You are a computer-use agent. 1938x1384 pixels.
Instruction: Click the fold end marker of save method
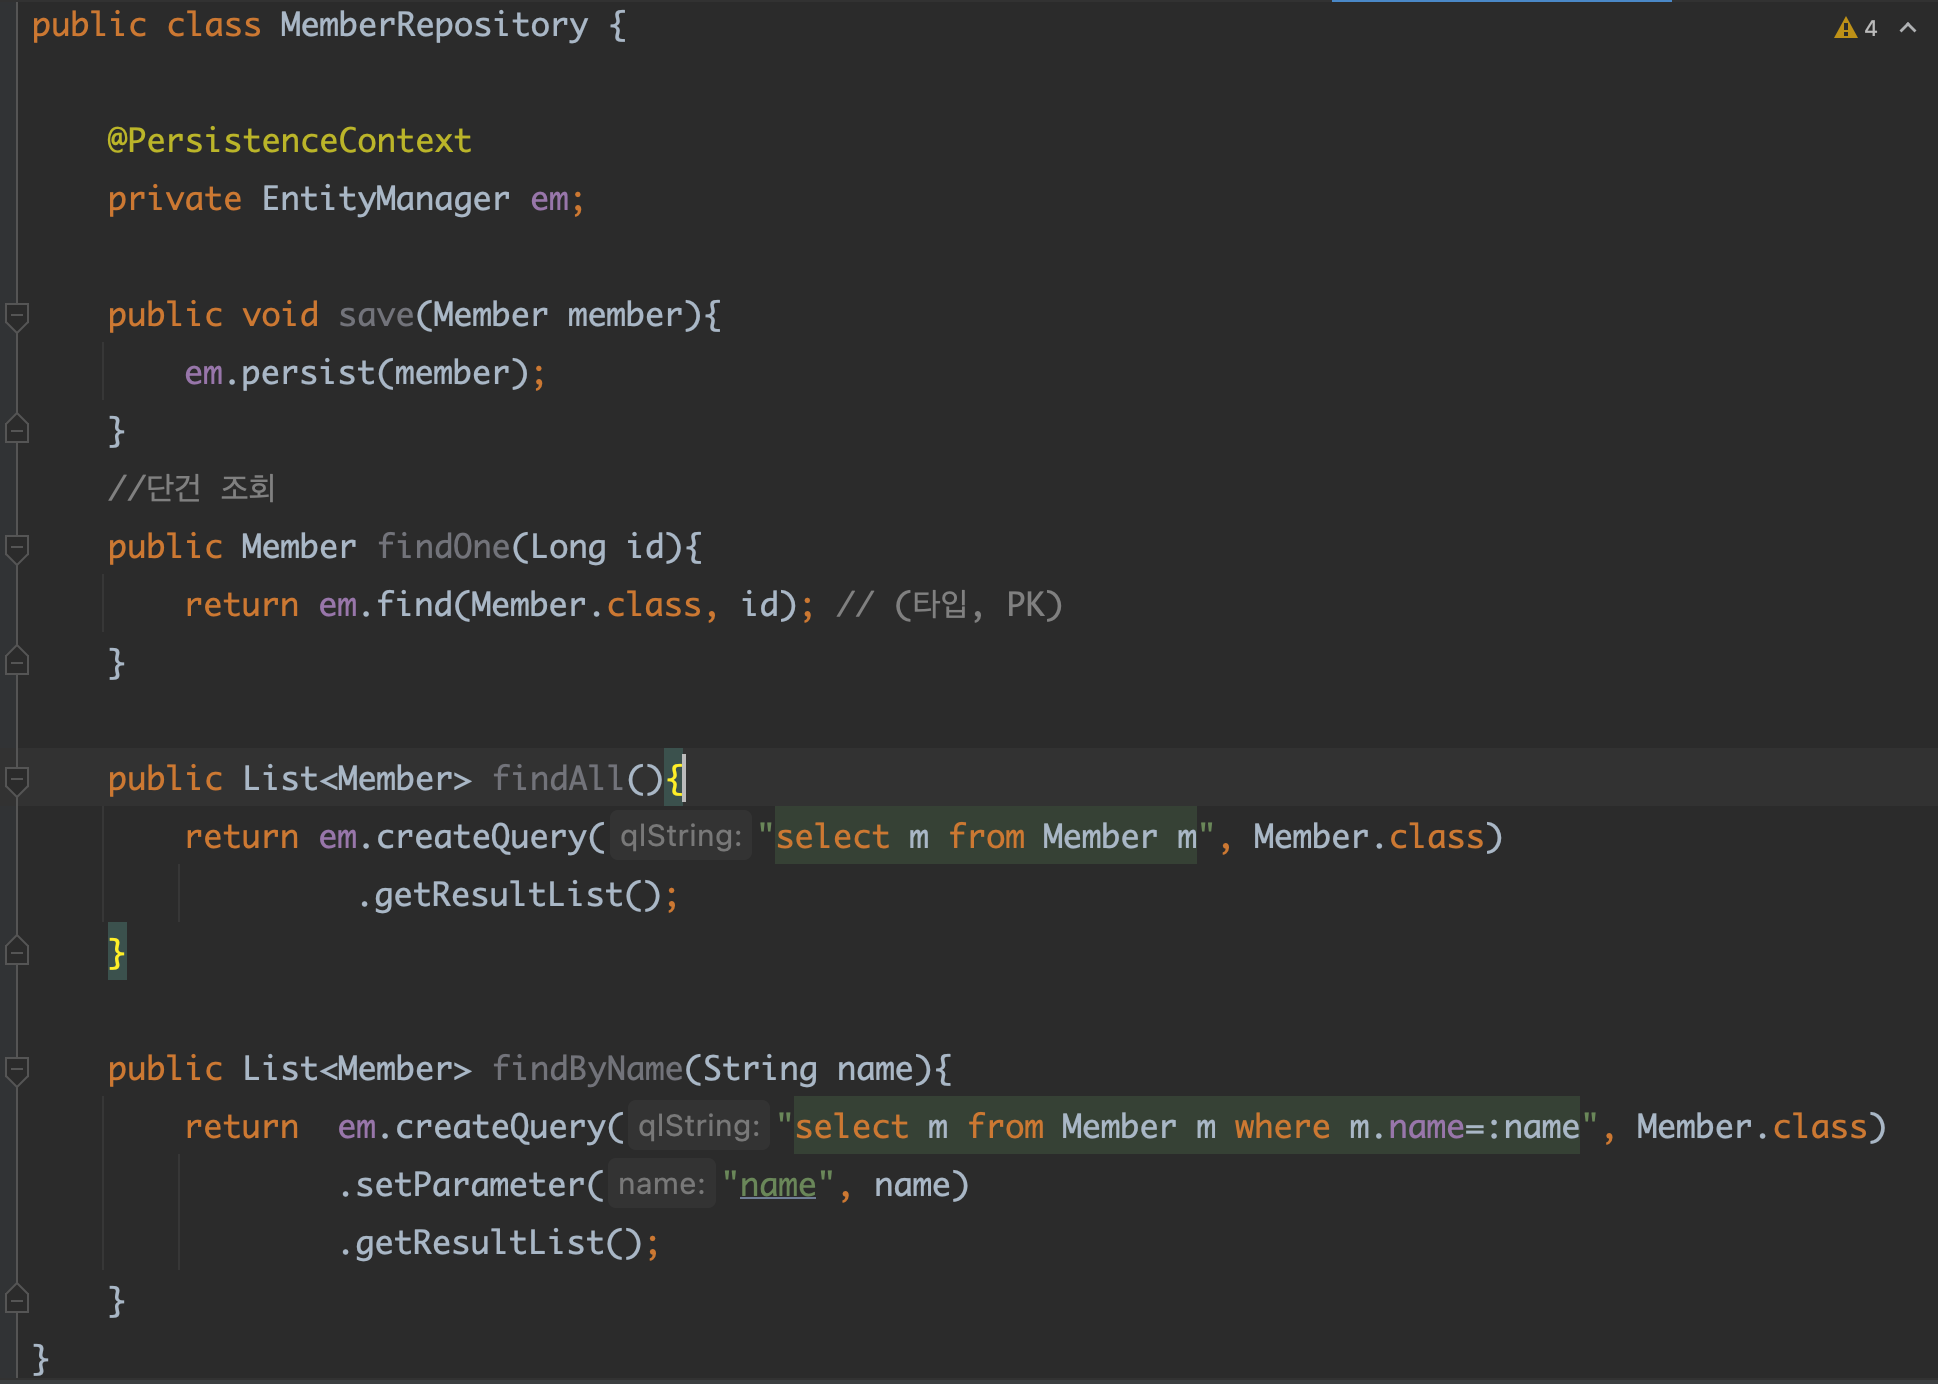click(x=17, y=430)
